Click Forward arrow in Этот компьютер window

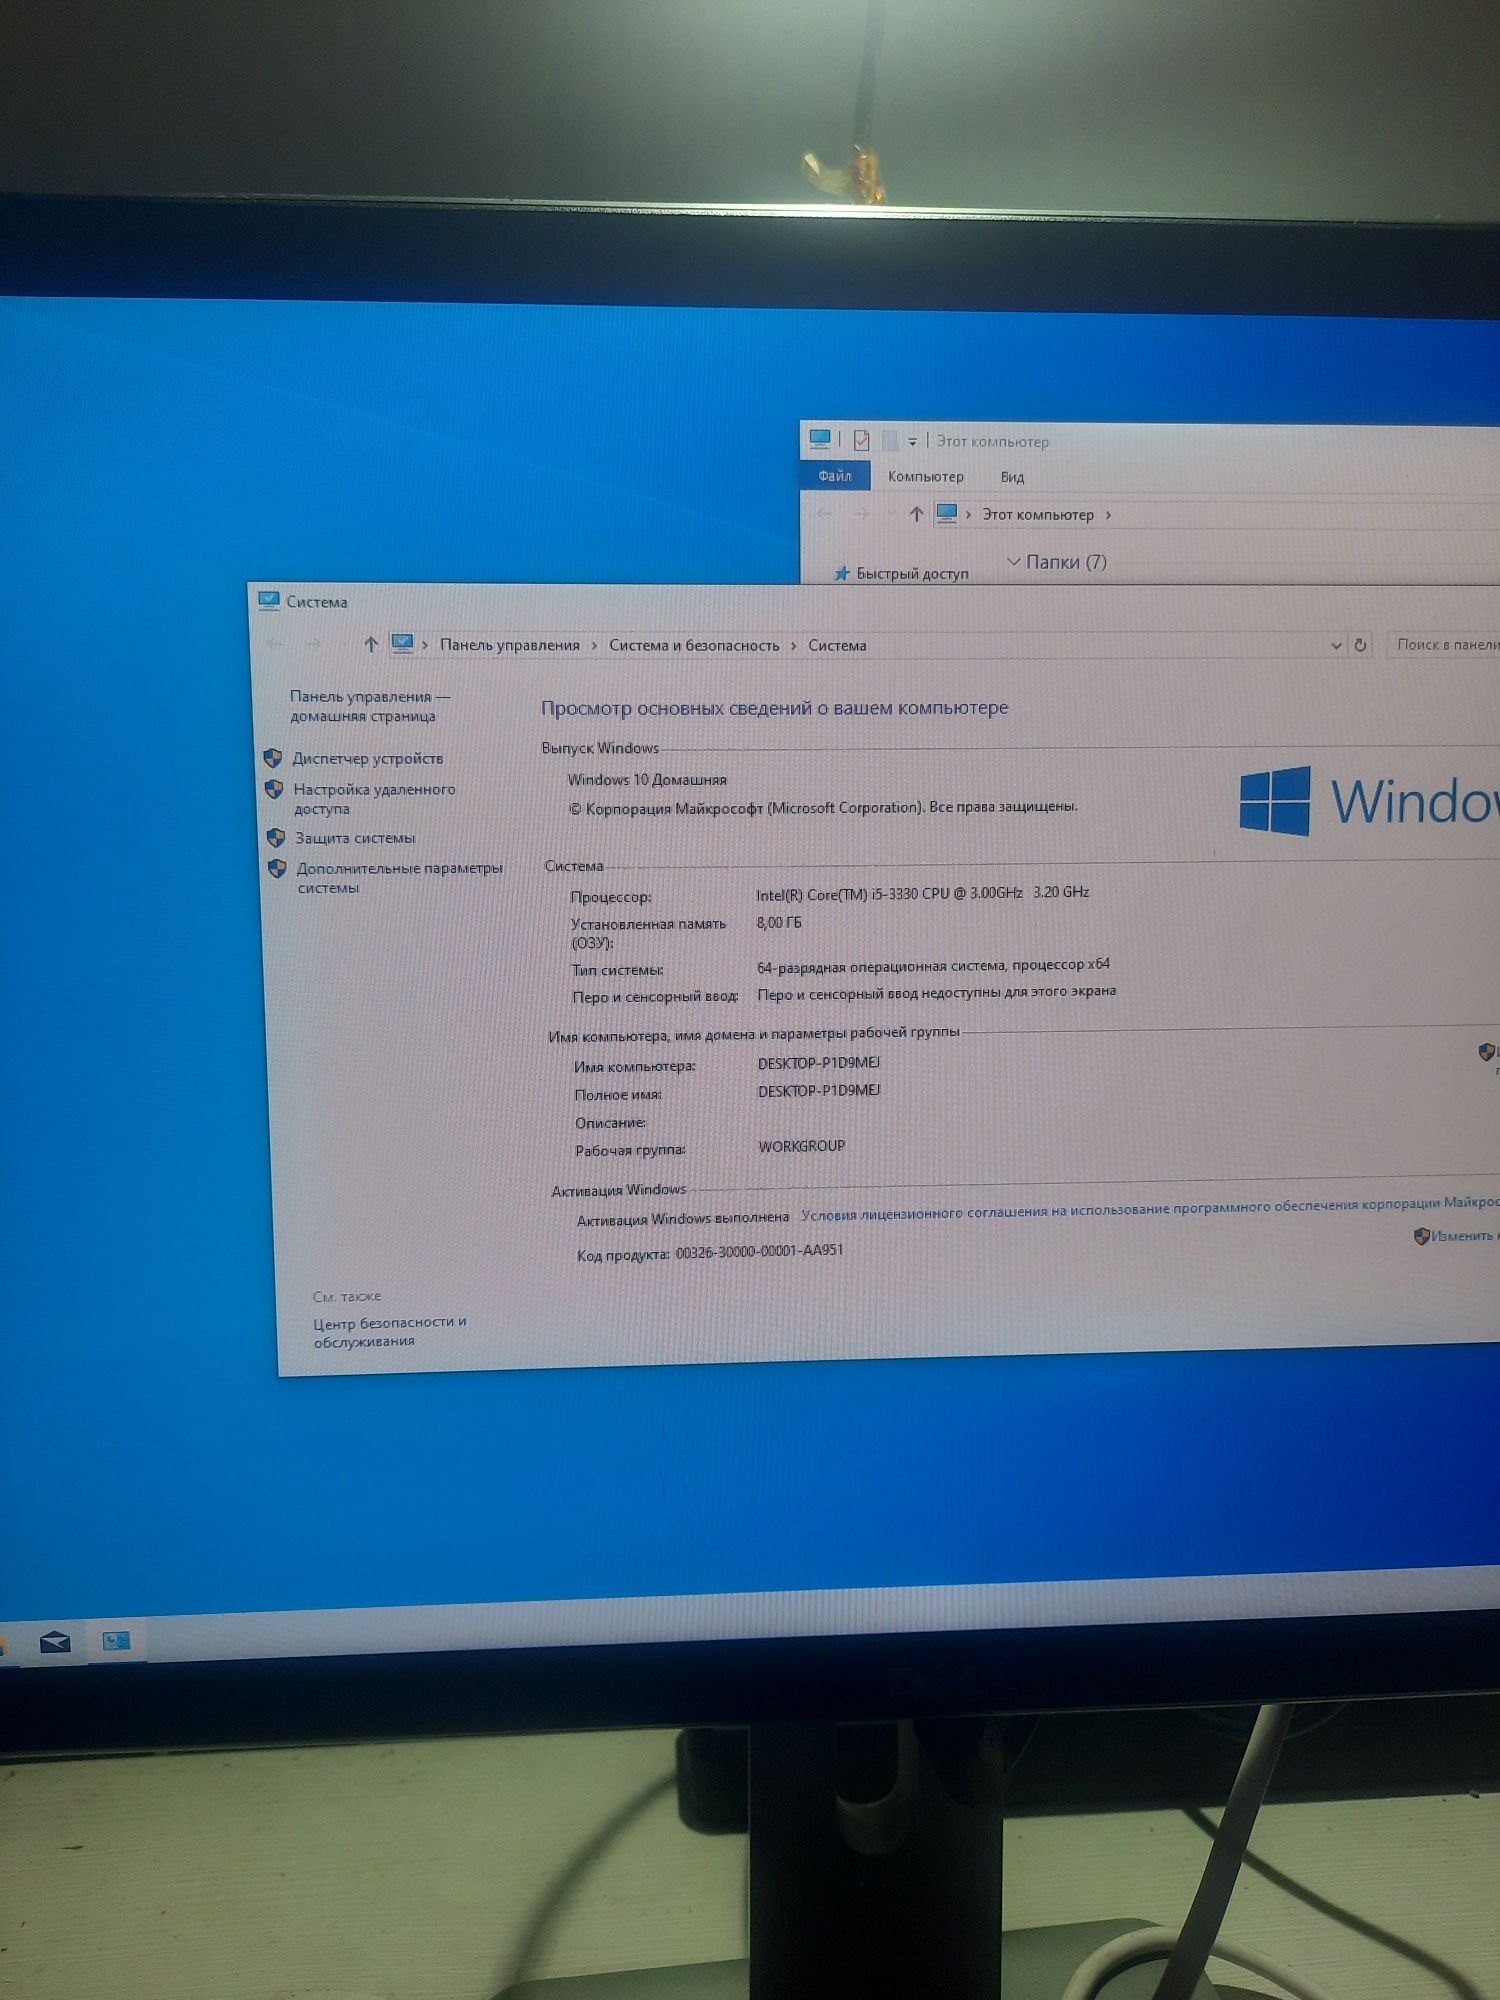861,514
